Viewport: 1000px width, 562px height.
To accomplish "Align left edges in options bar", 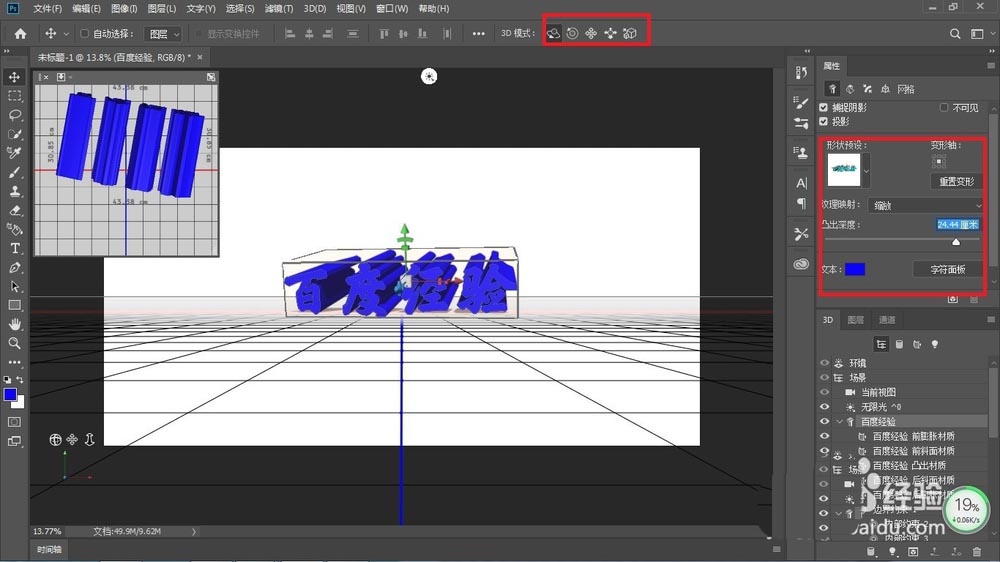I will [290, 34].
